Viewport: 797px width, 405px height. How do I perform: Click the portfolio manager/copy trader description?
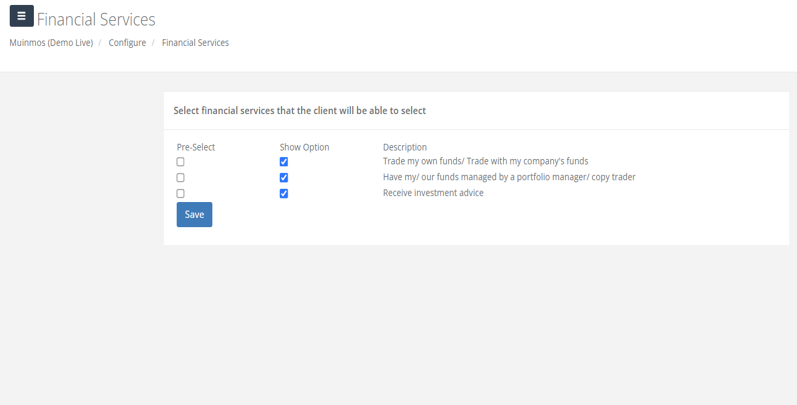click(x=509, y=177)
